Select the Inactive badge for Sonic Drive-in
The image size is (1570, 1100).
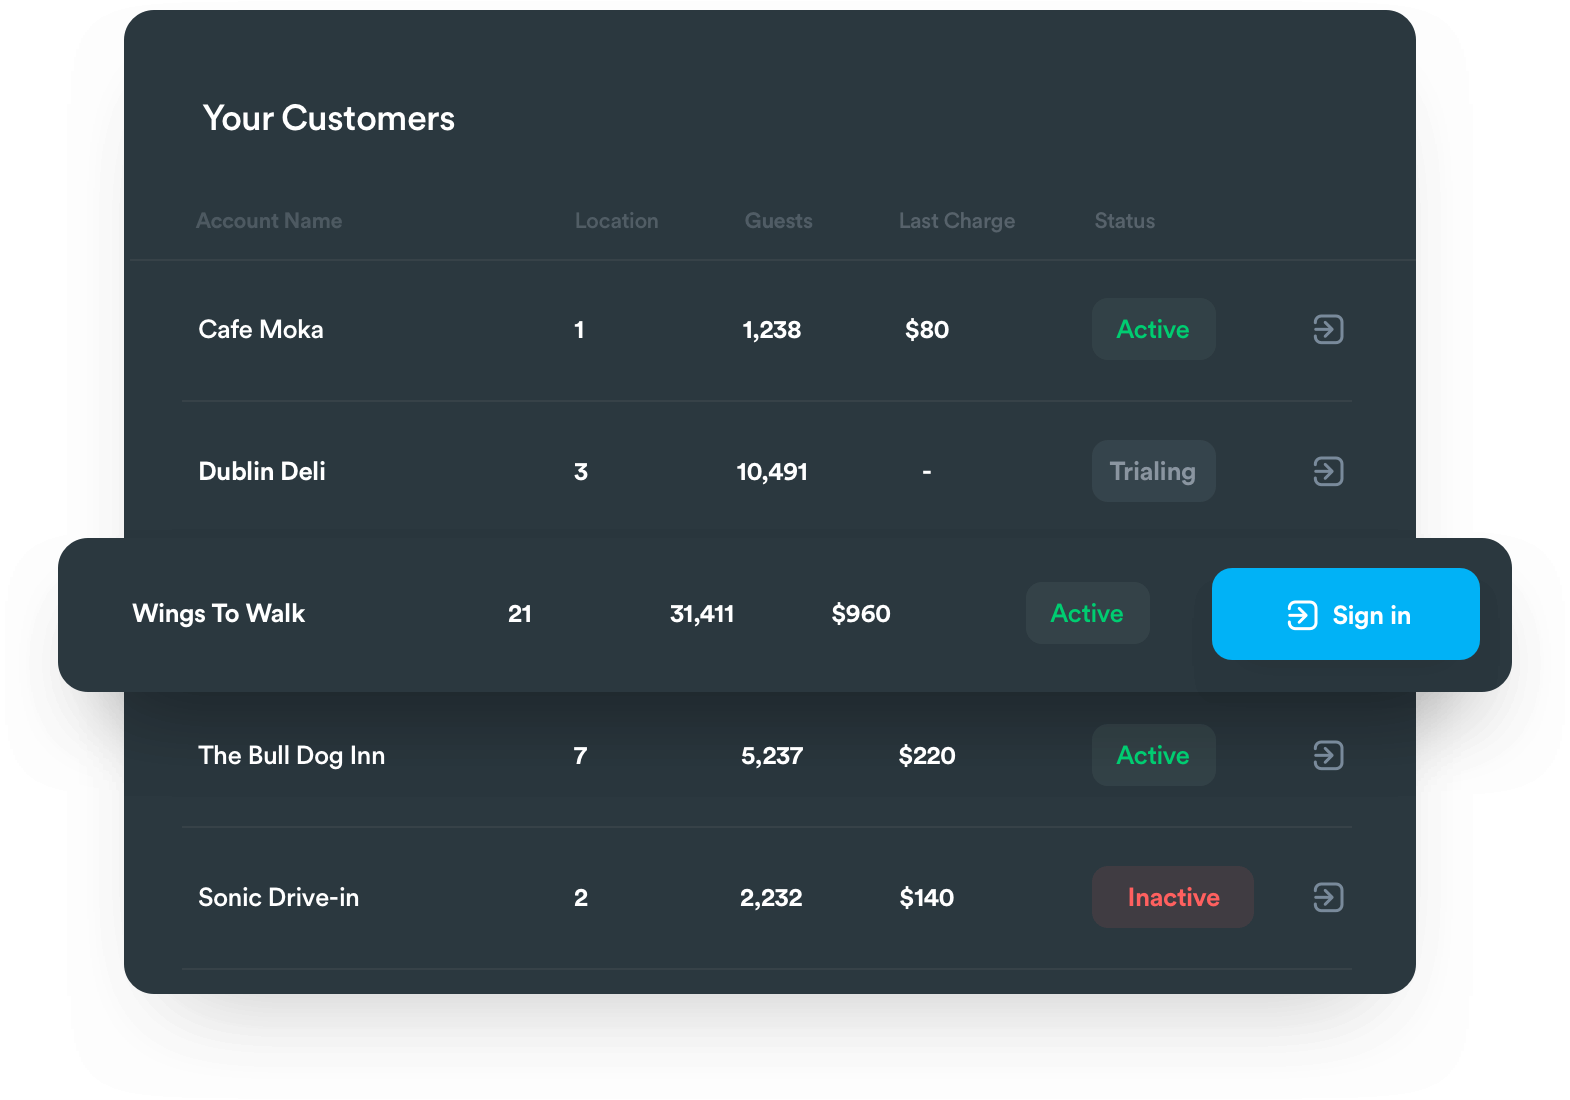[x=1172, y=897]
